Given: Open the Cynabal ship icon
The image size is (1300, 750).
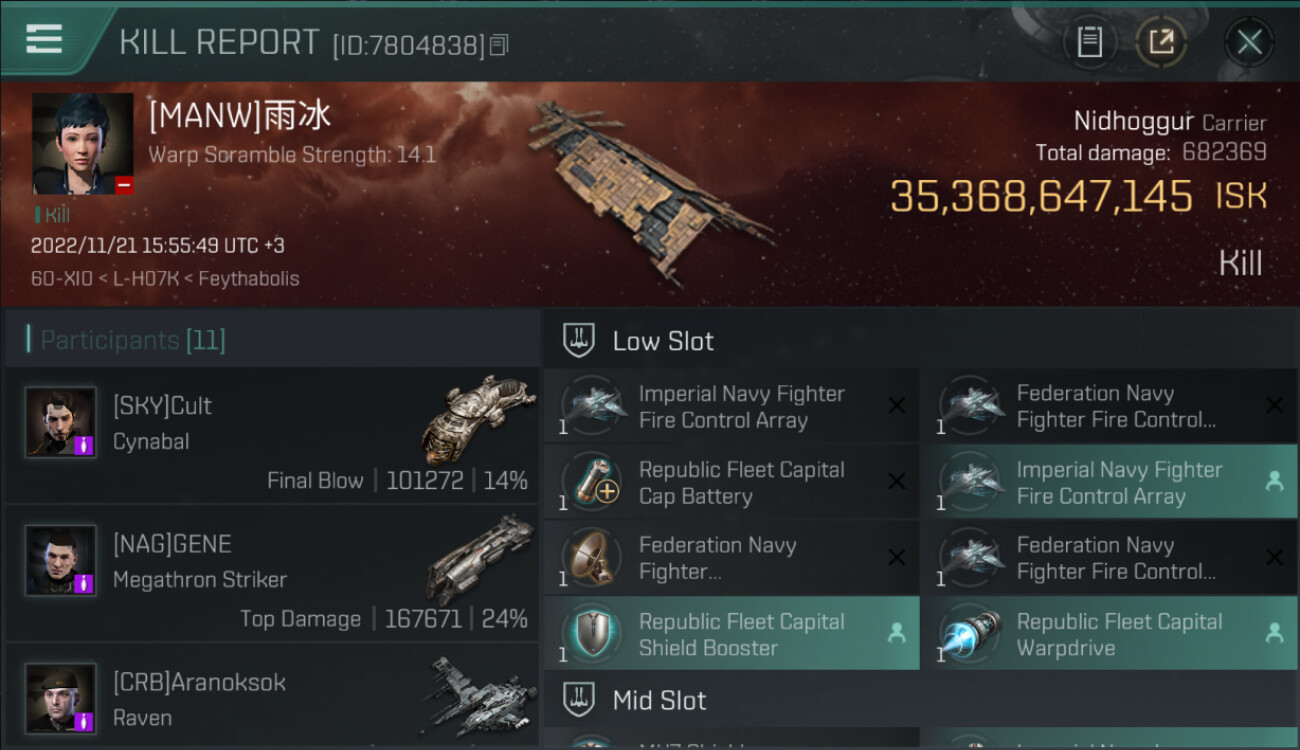Looking at the screenshot, I should tap(473, 419).
